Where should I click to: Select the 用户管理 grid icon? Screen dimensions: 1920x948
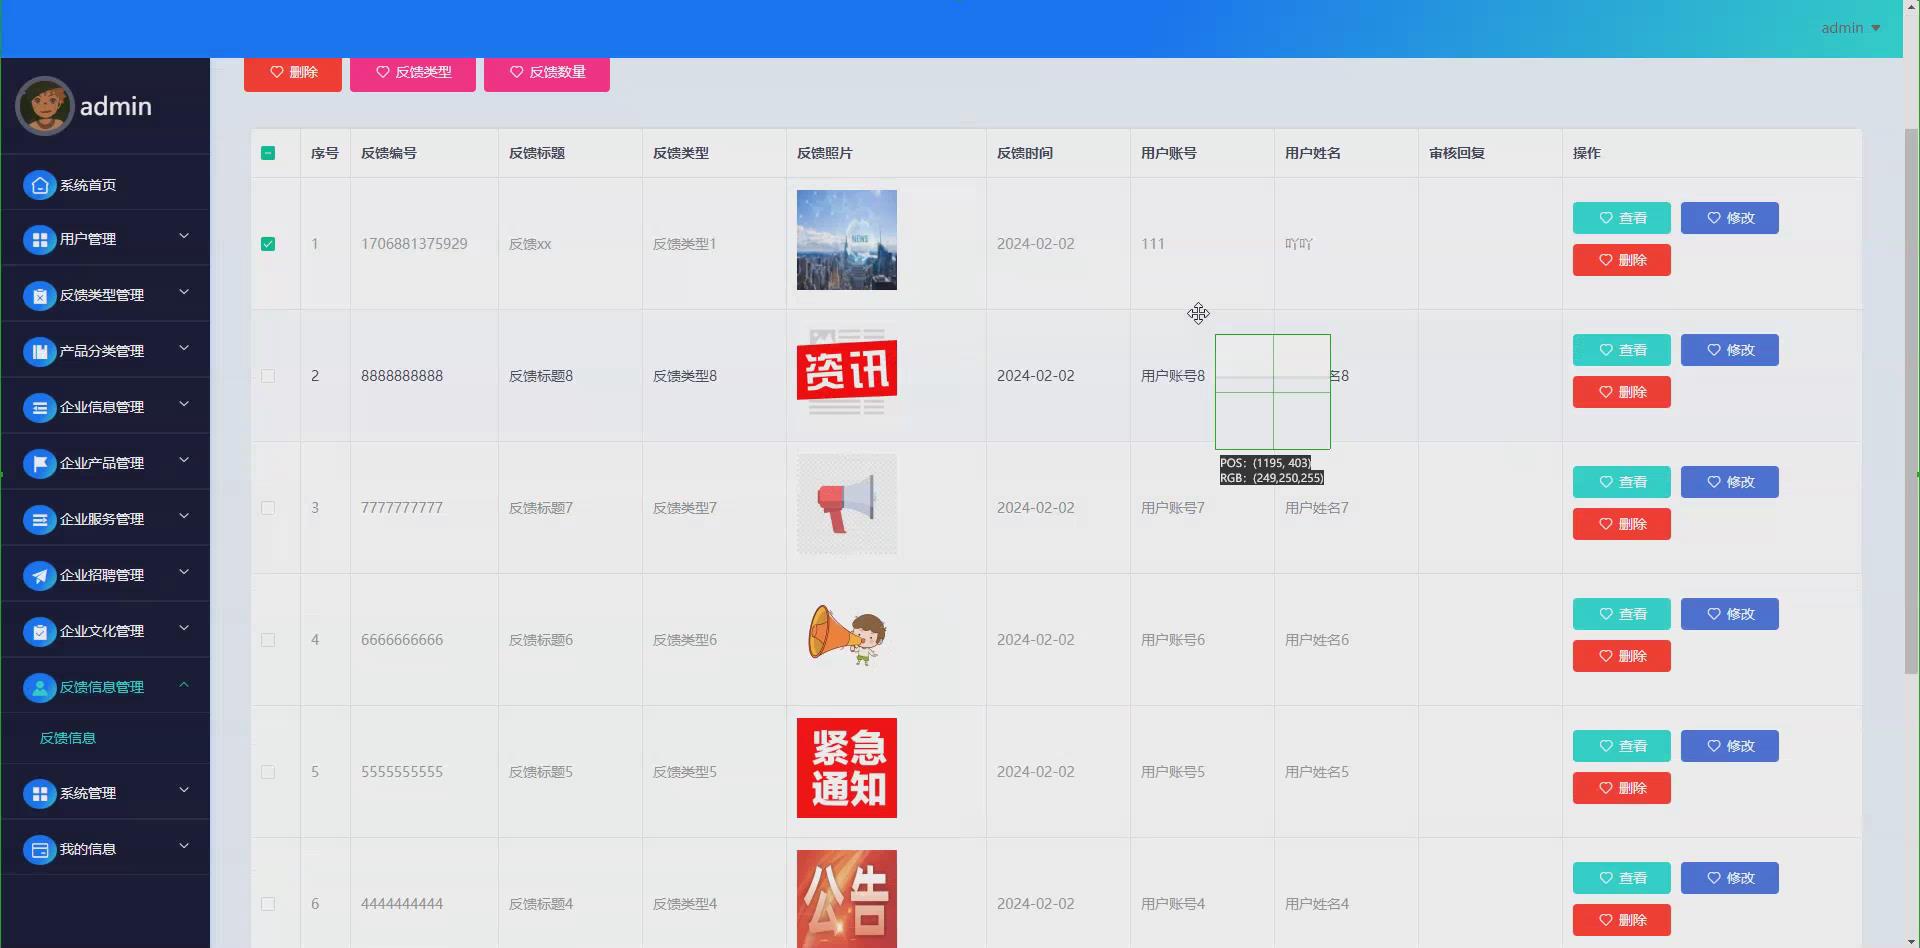pos(39,240)
